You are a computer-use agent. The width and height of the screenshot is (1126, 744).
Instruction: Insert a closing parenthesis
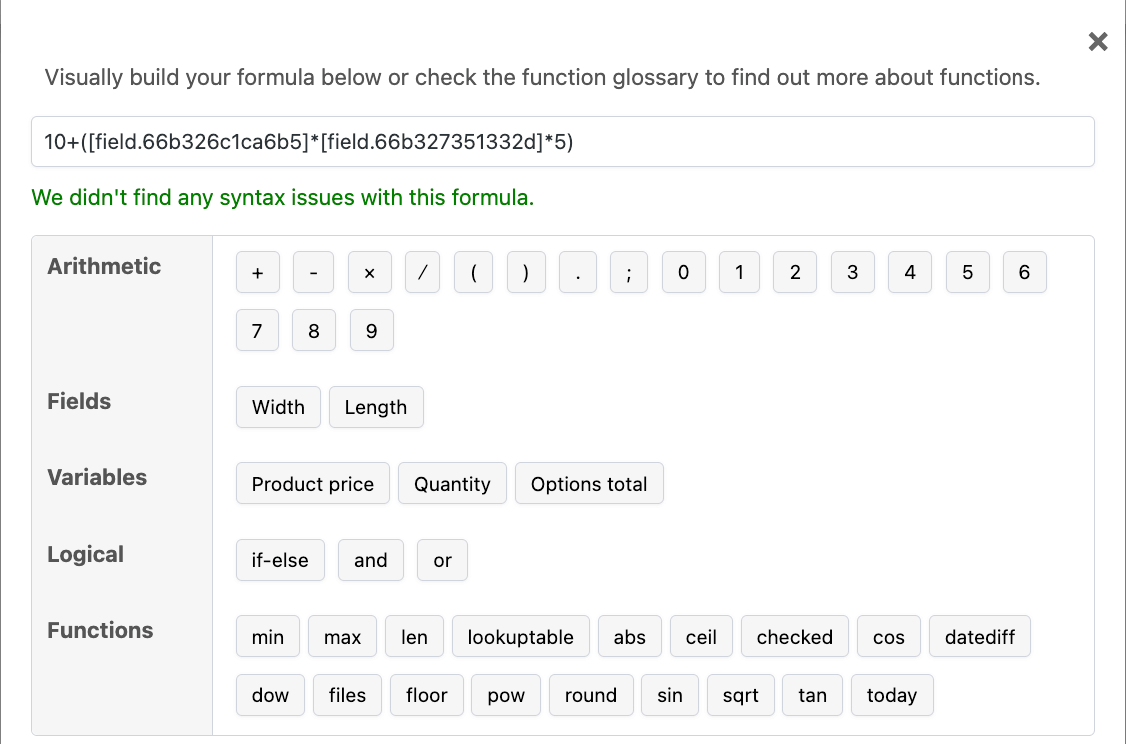click(x=526, y=272)
